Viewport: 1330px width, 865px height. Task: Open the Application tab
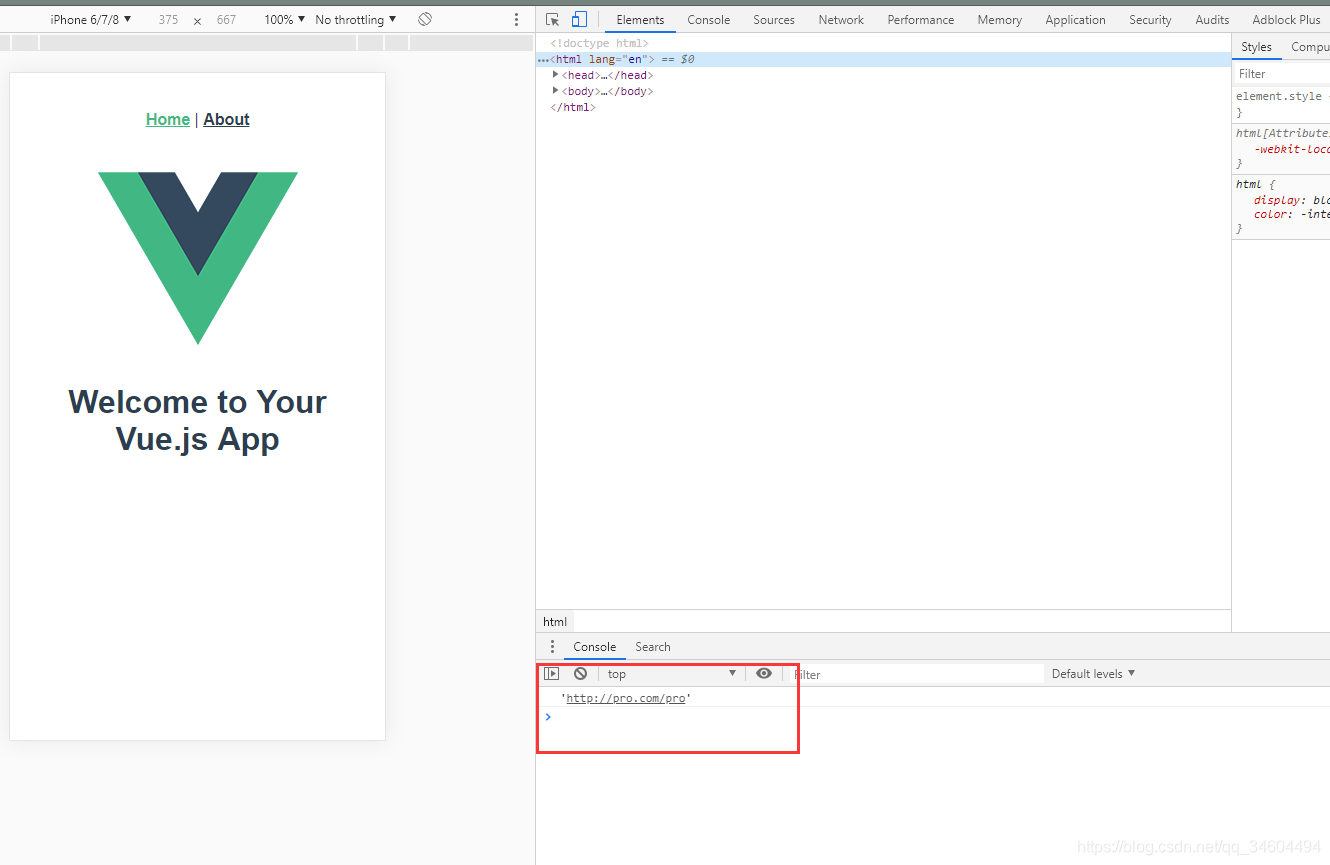tap(1075, 19)
